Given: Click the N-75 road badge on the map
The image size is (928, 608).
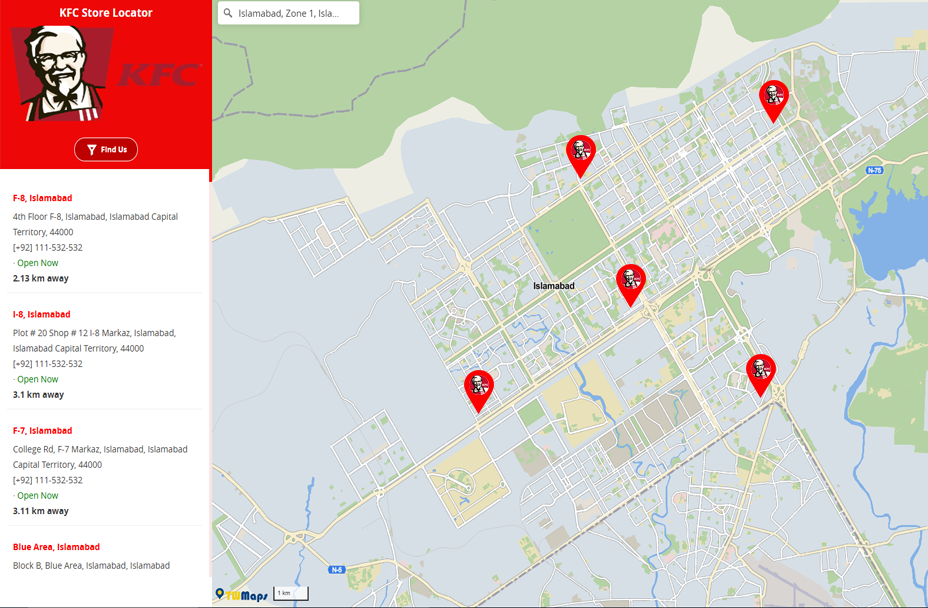Looking at the screenshot, I should (875, 171).
